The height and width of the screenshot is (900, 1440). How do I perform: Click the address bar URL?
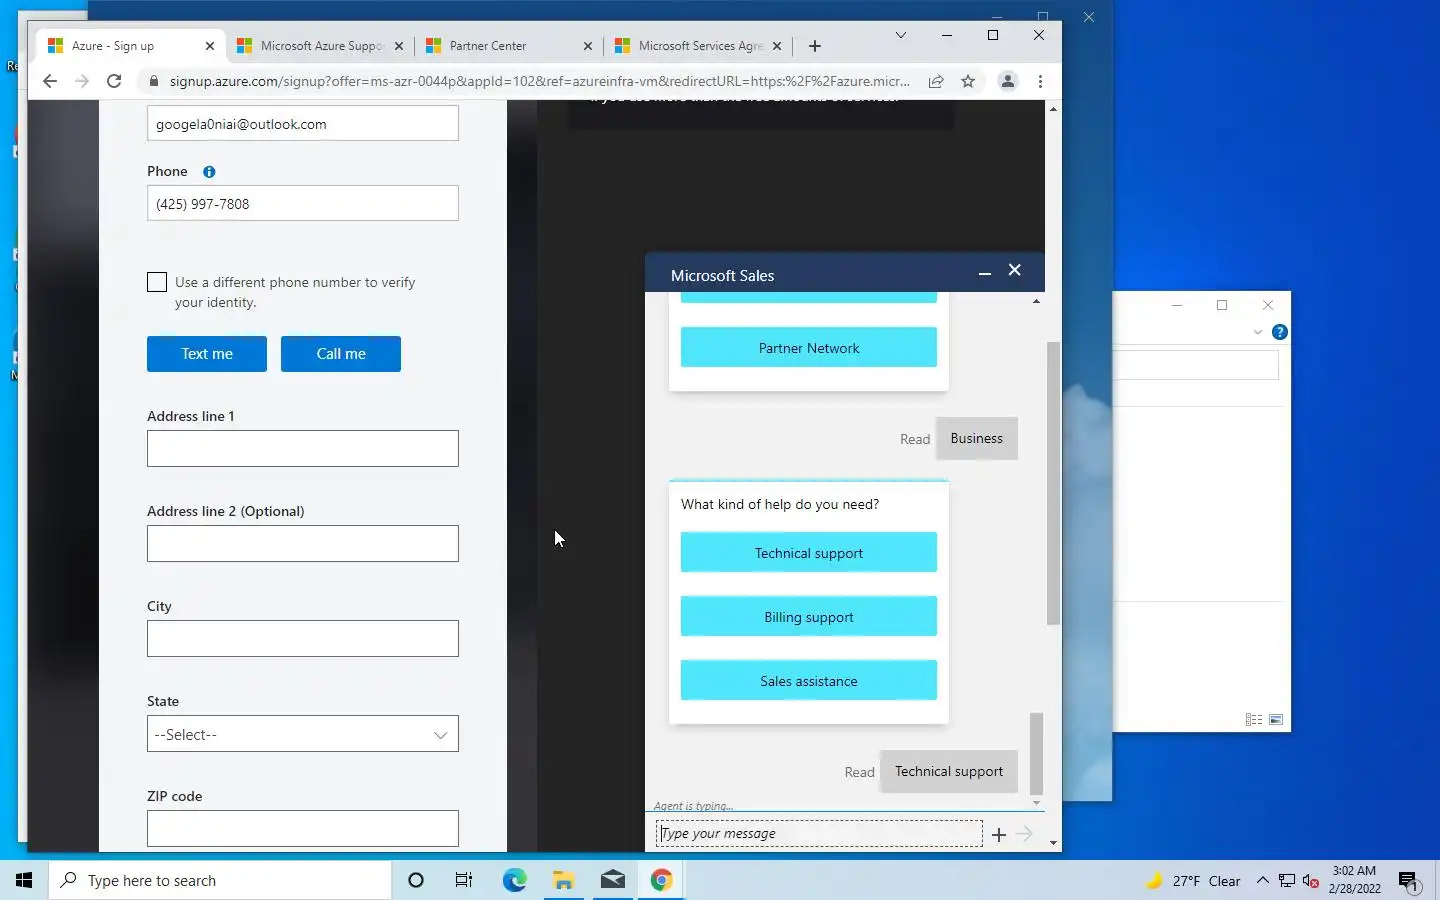[x=540, y=82]
